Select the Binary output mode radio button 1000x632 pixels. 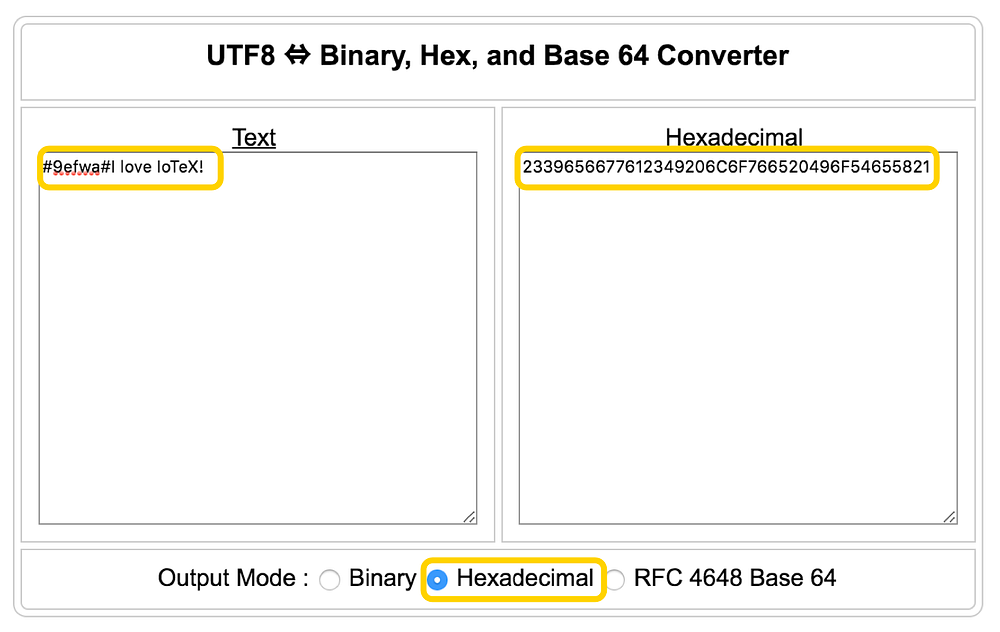click(x=330, y=579)
